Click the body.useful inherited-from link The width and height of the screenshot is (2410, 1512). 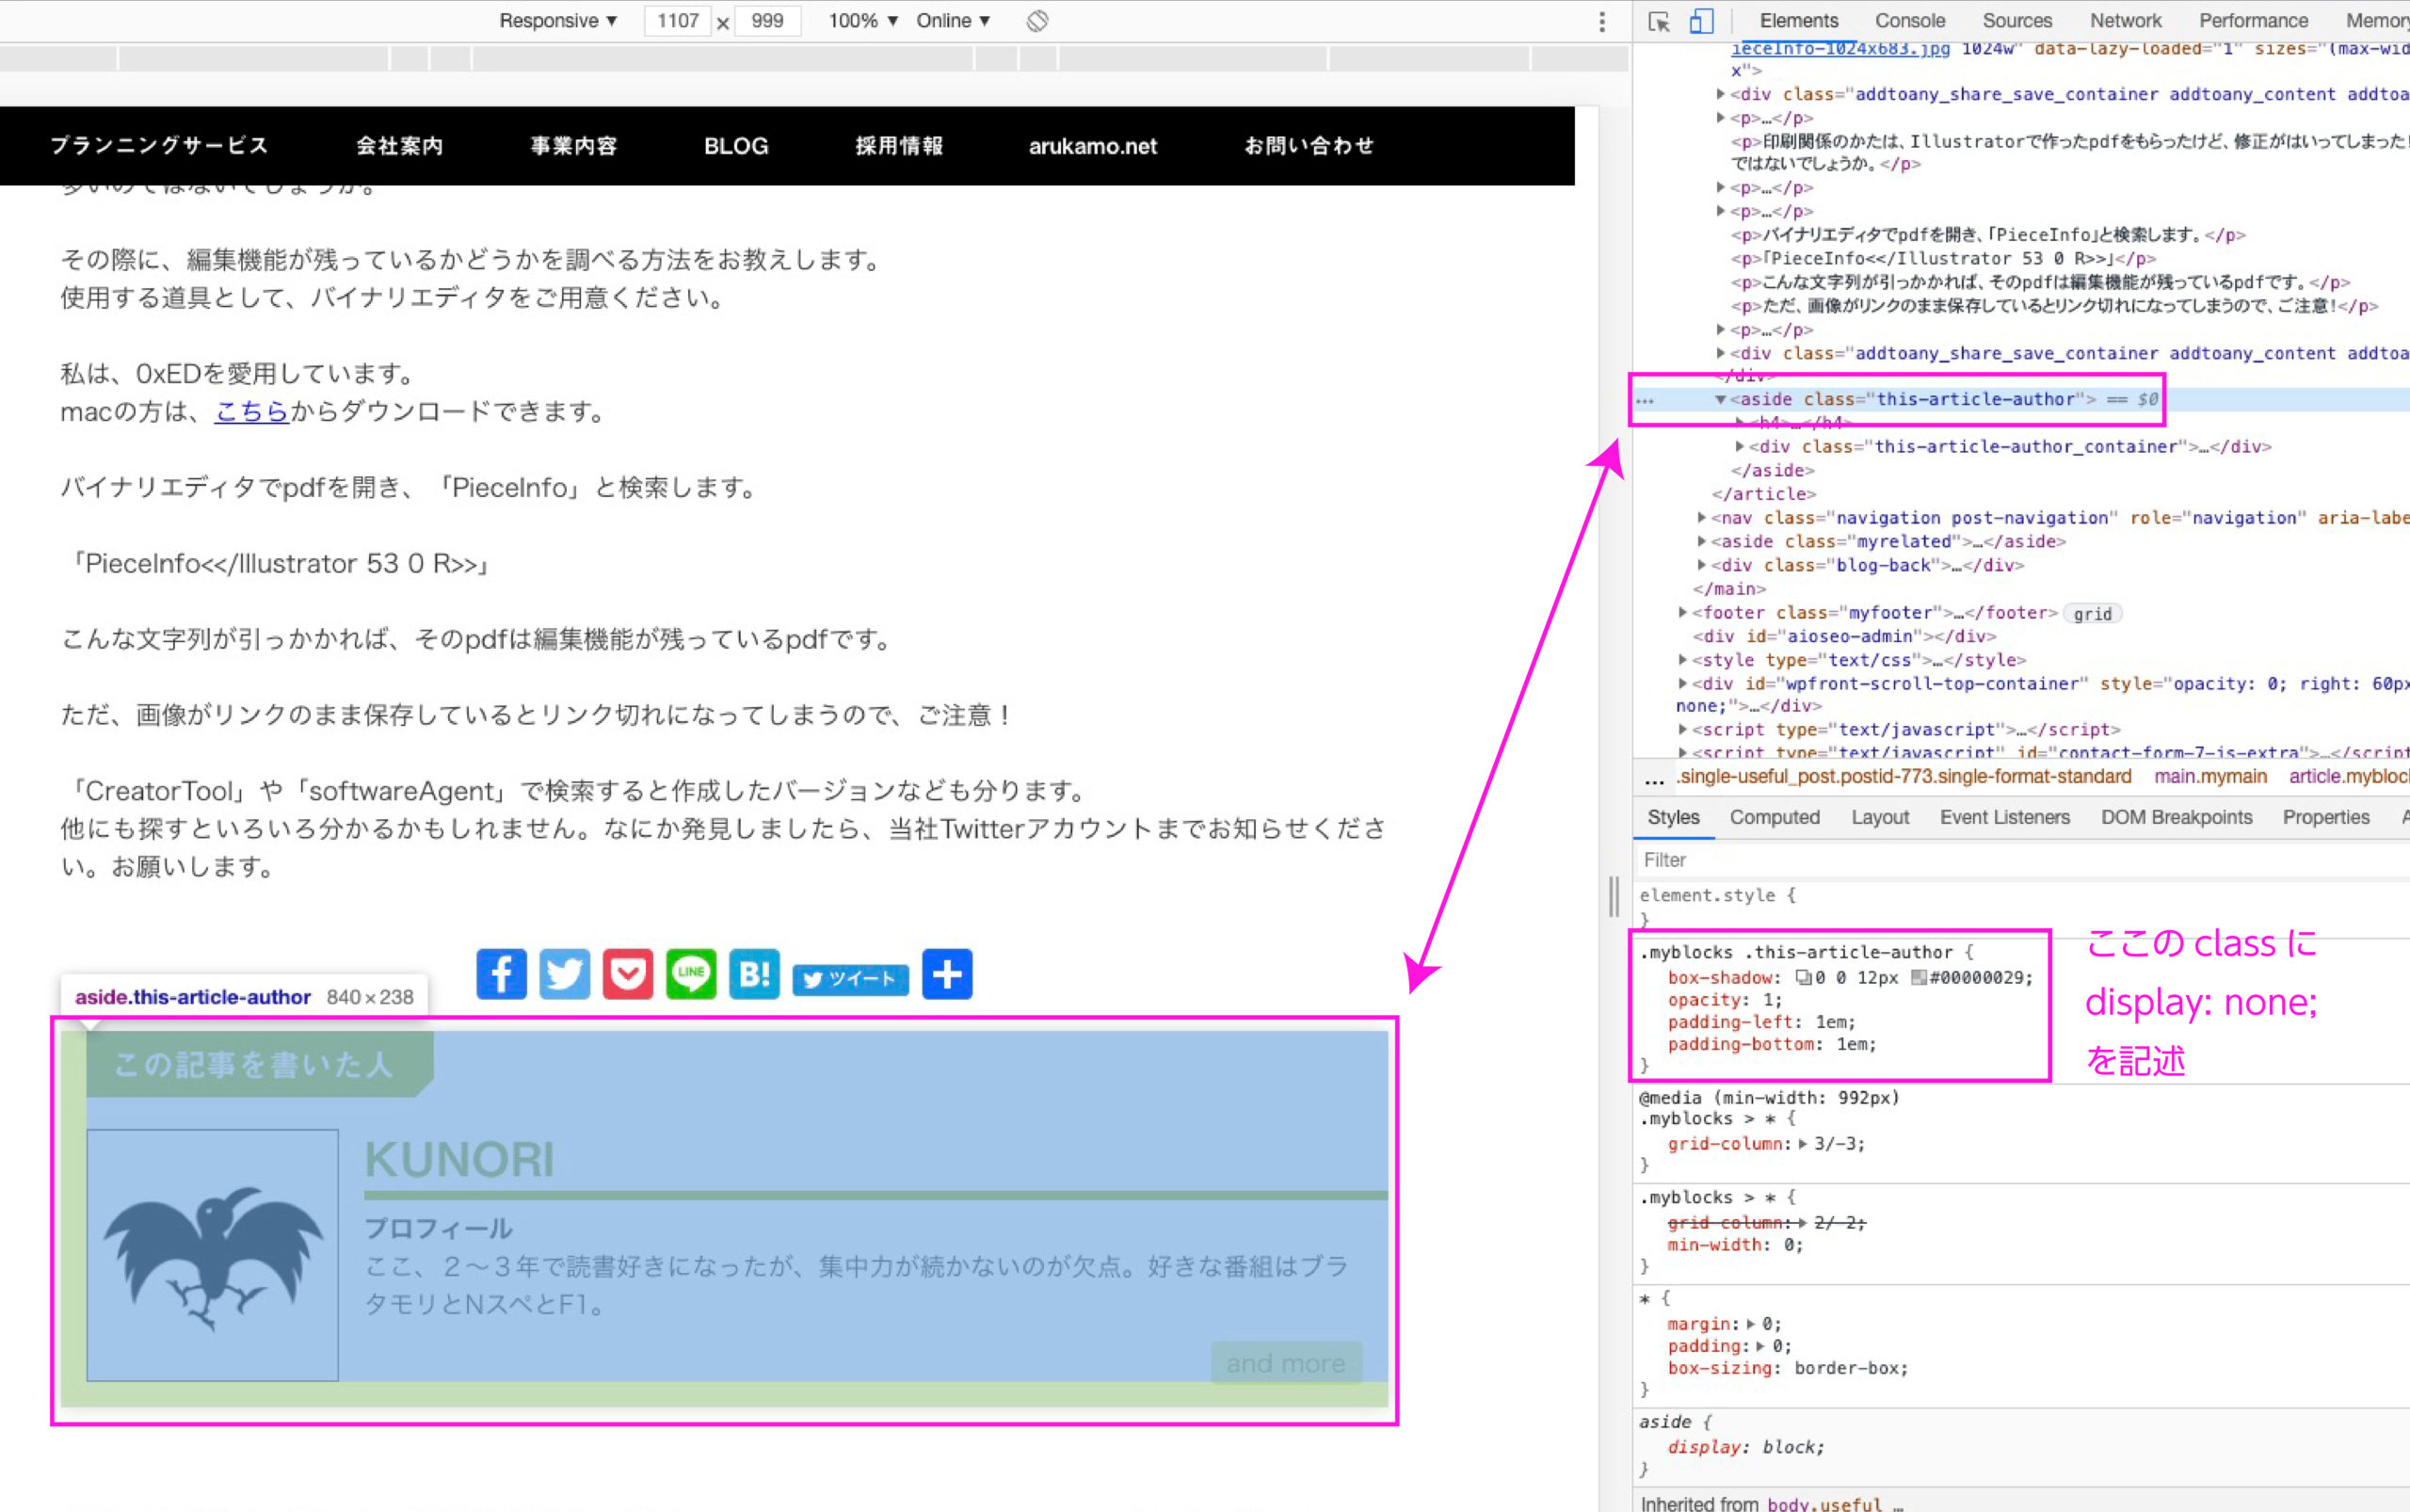pyautogui.click(x=1824, y=1503)
